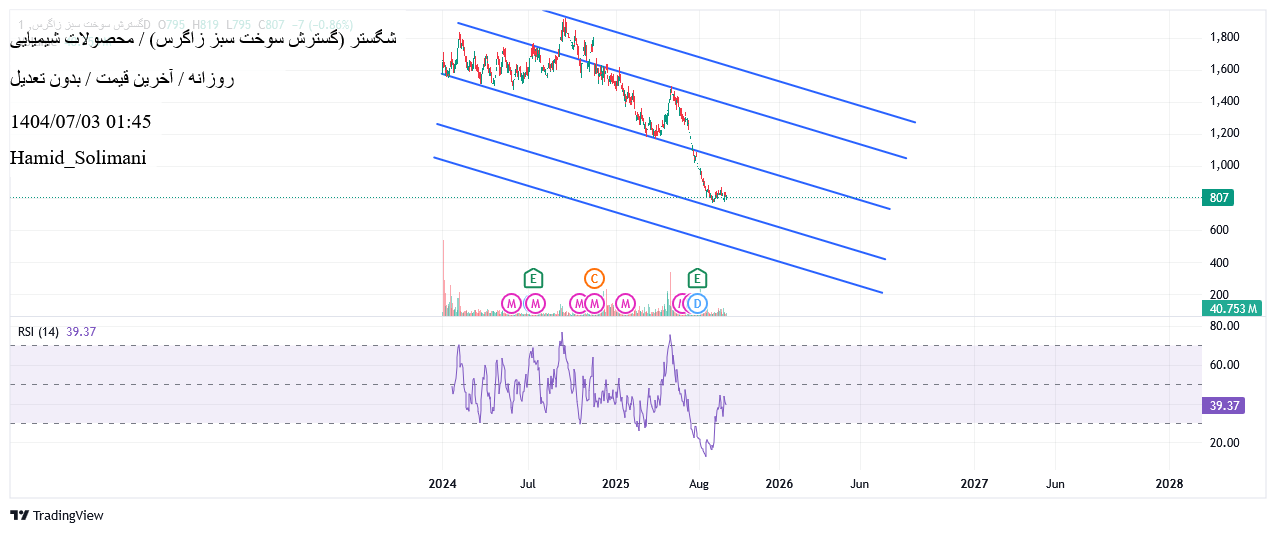Click the M marker below the green E
1276x533 pixels.
pos(535,303)
